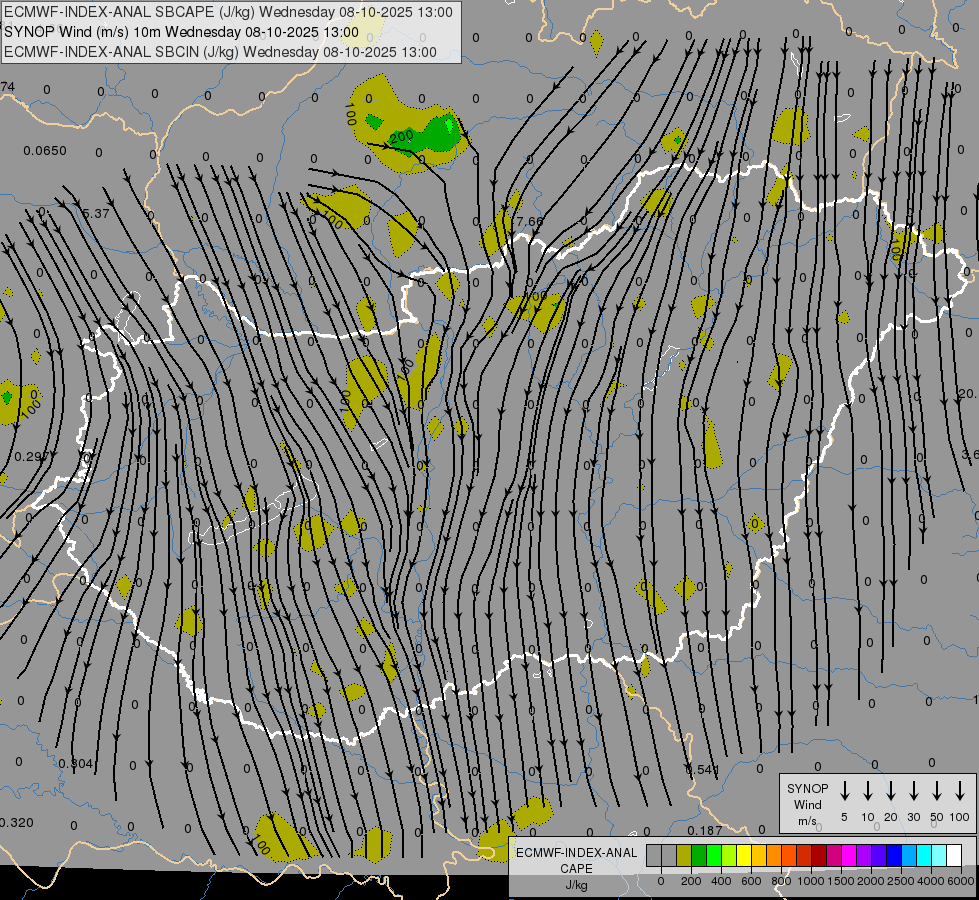Select the yellow-green CAPE legend swatch
This screenshot has width=979, height=900.
[x=729, y=856]
